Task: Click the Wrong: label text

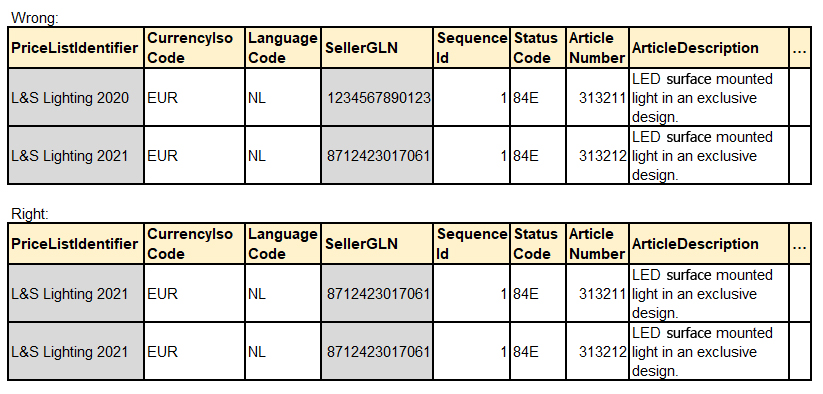Action: coord(35,18)
